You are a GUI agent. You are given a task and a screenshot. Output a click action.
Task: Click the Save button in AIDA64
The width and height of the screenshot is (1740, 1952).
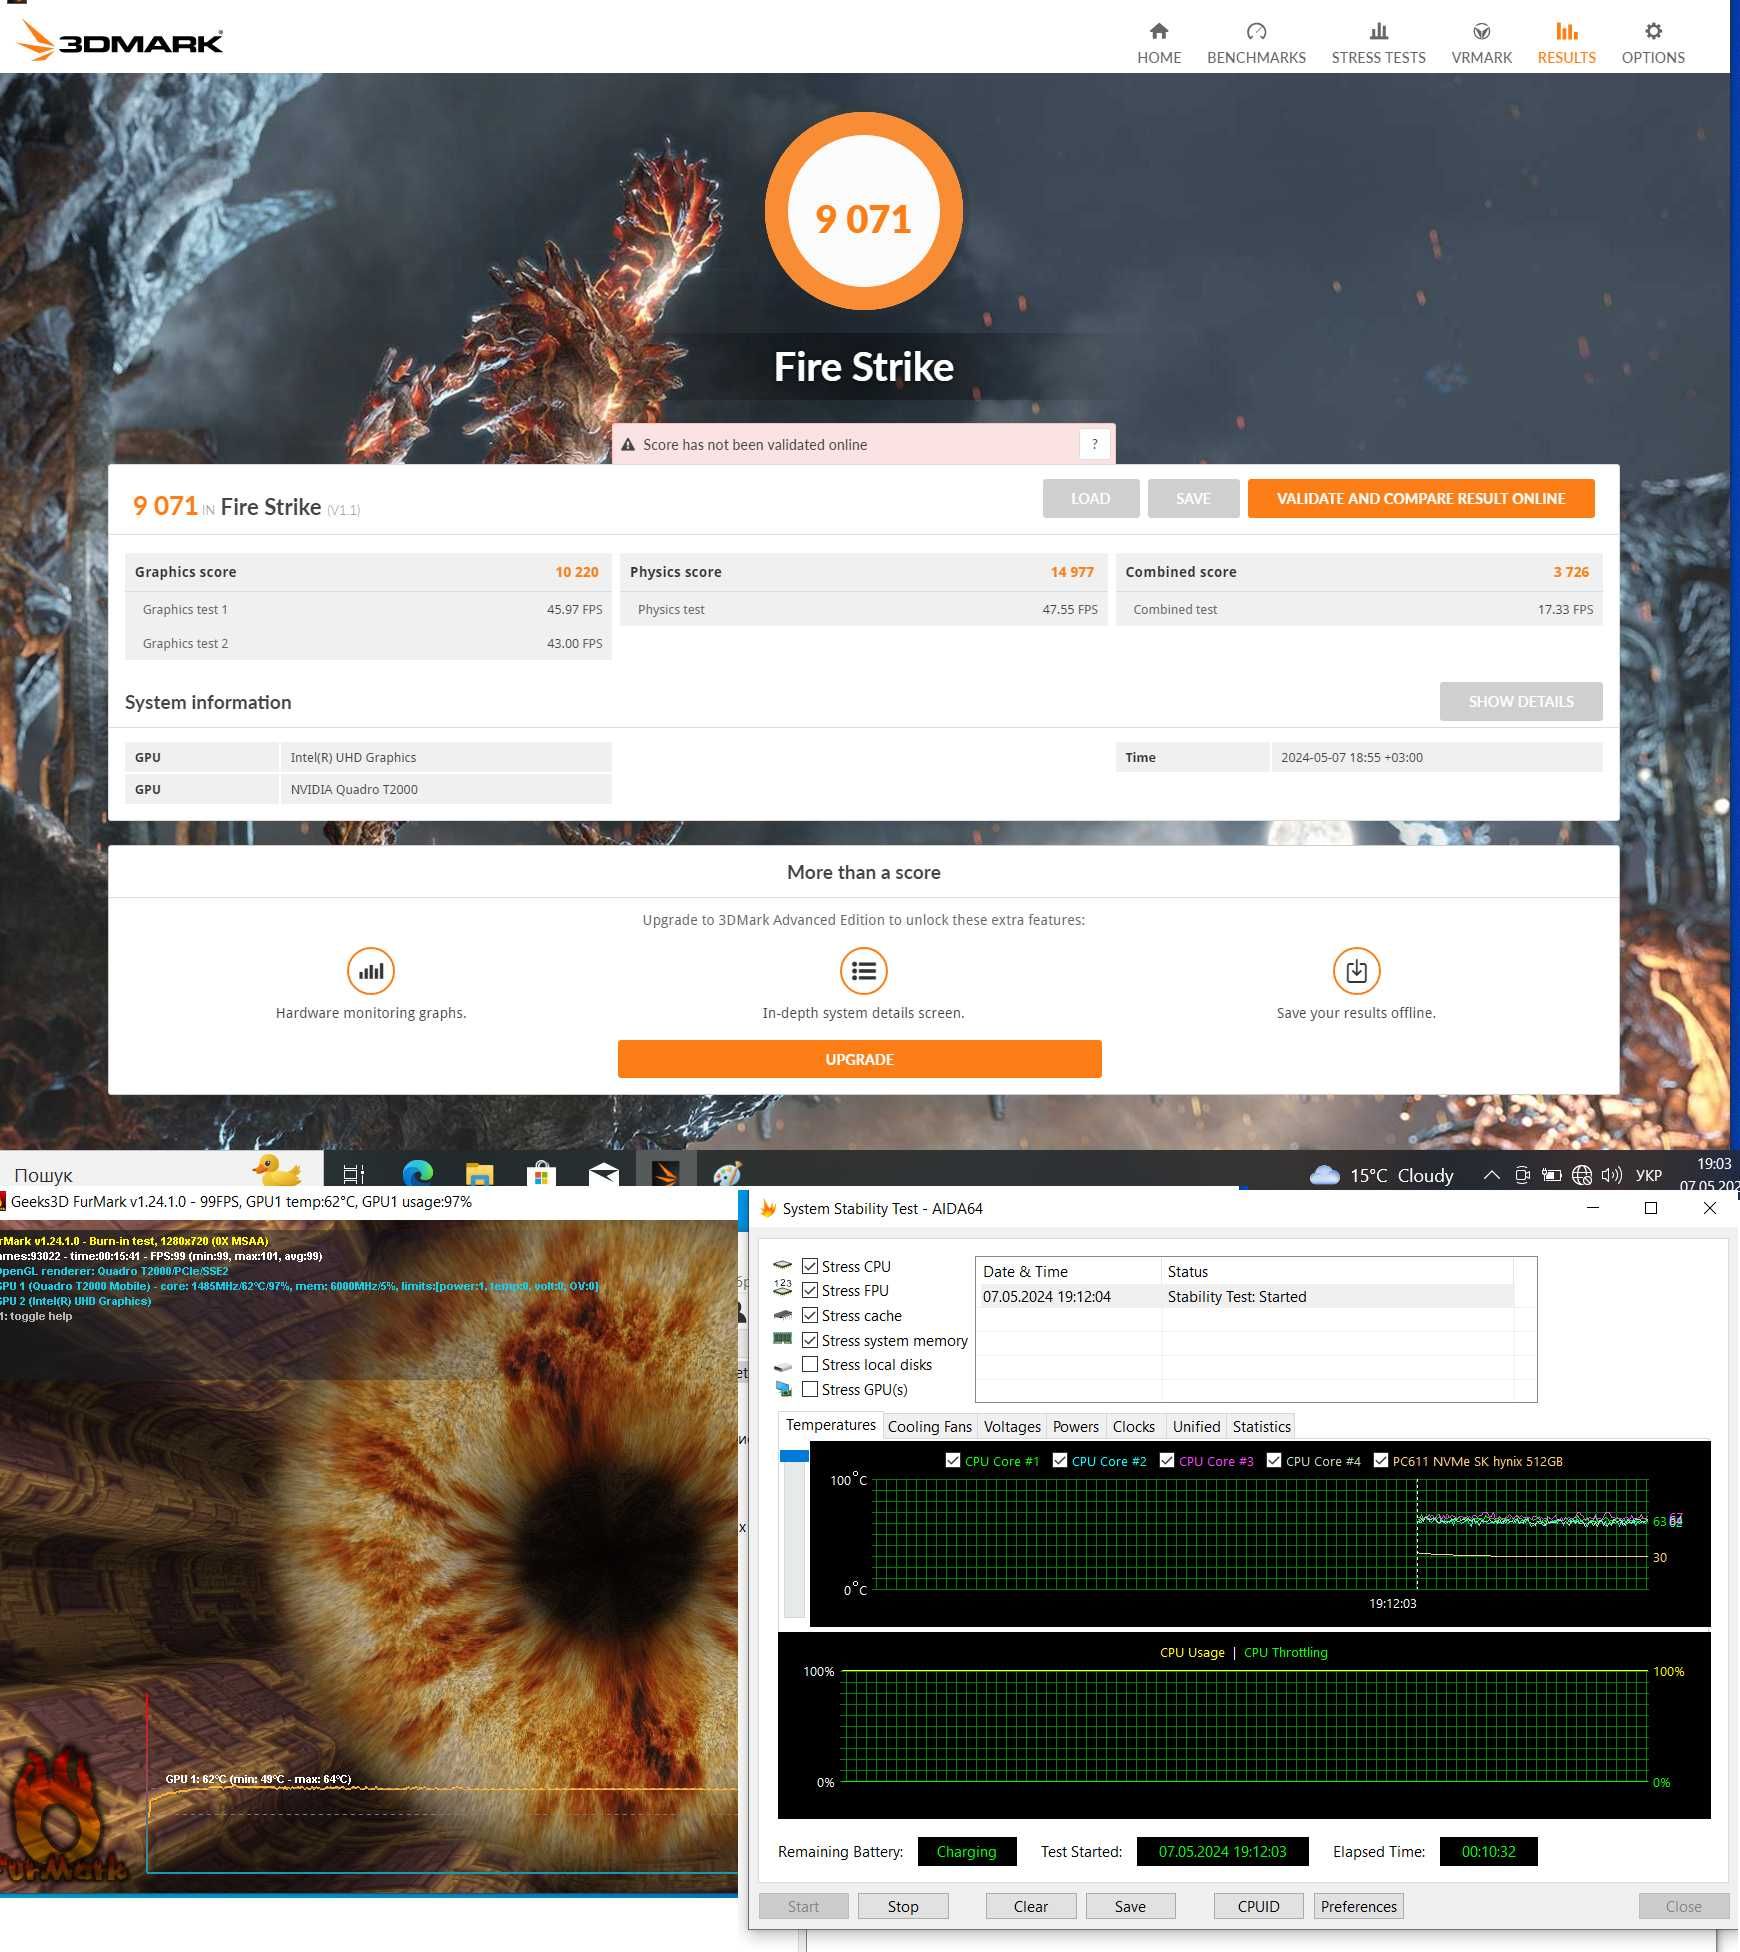coord(1130,1906)
